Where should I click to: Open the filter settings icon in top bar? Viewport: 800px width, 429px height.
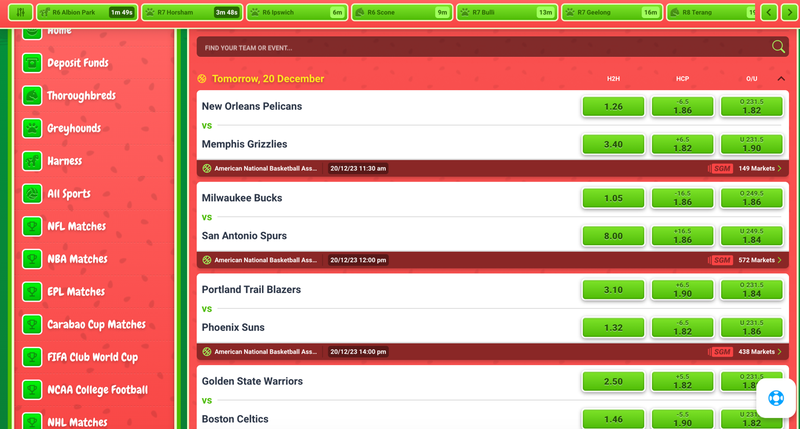click(20, 12)
